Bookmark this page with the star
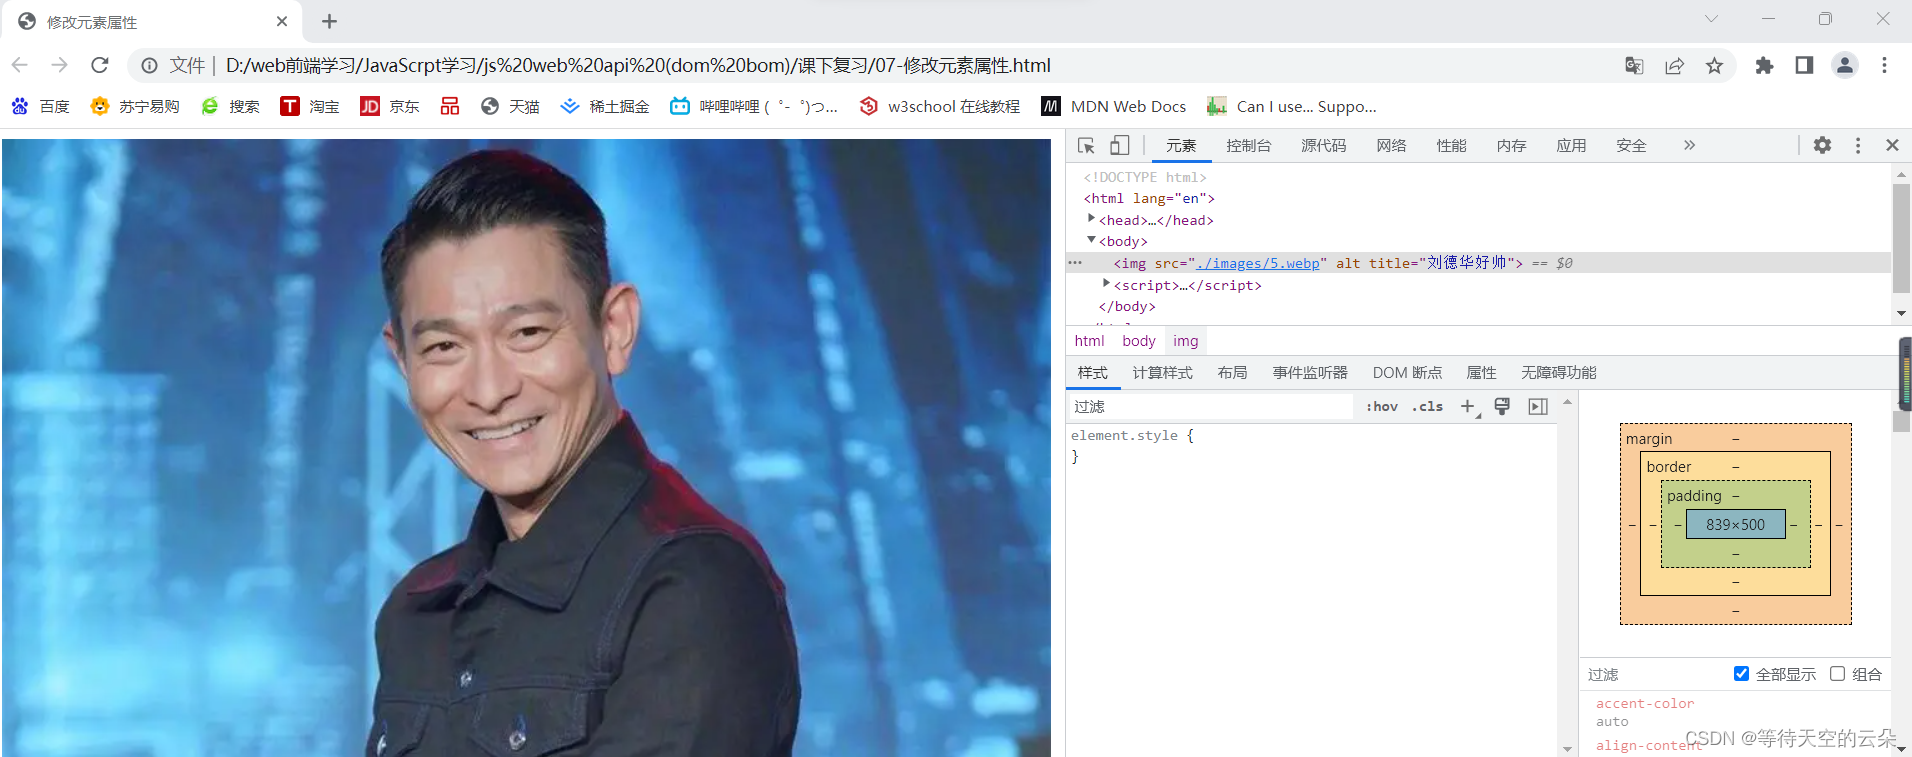The height and width of the screenshot is (757, 1912). point(1714,65)
